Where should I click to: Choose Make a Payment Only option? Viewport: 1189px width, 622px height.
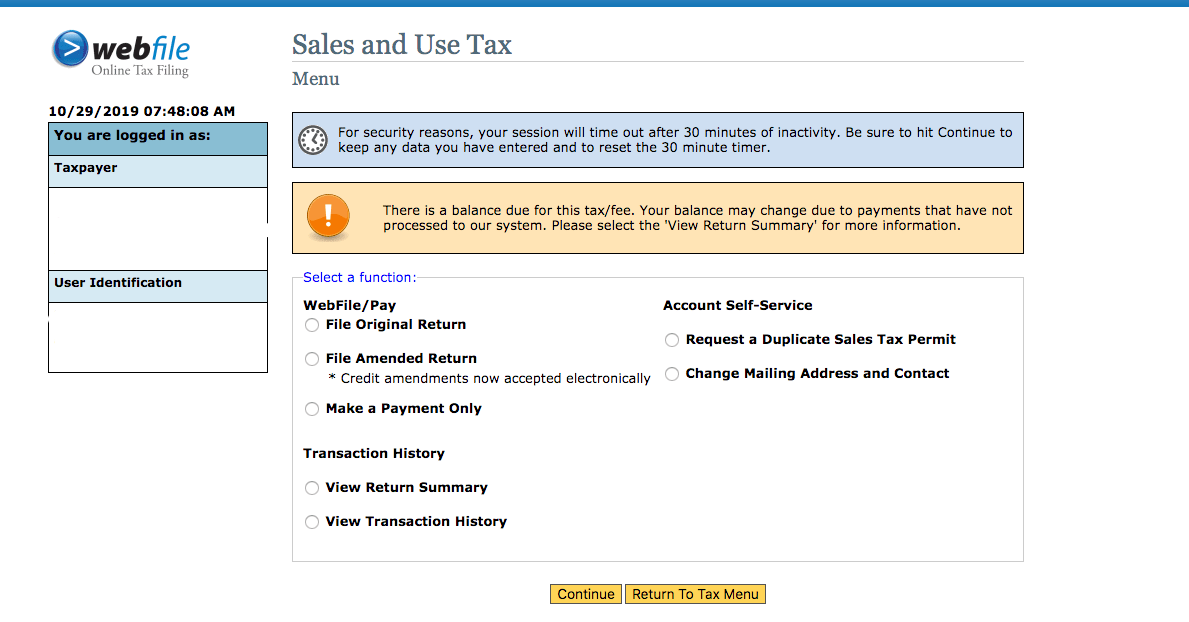pyautogui.click(x=312, y=409)
